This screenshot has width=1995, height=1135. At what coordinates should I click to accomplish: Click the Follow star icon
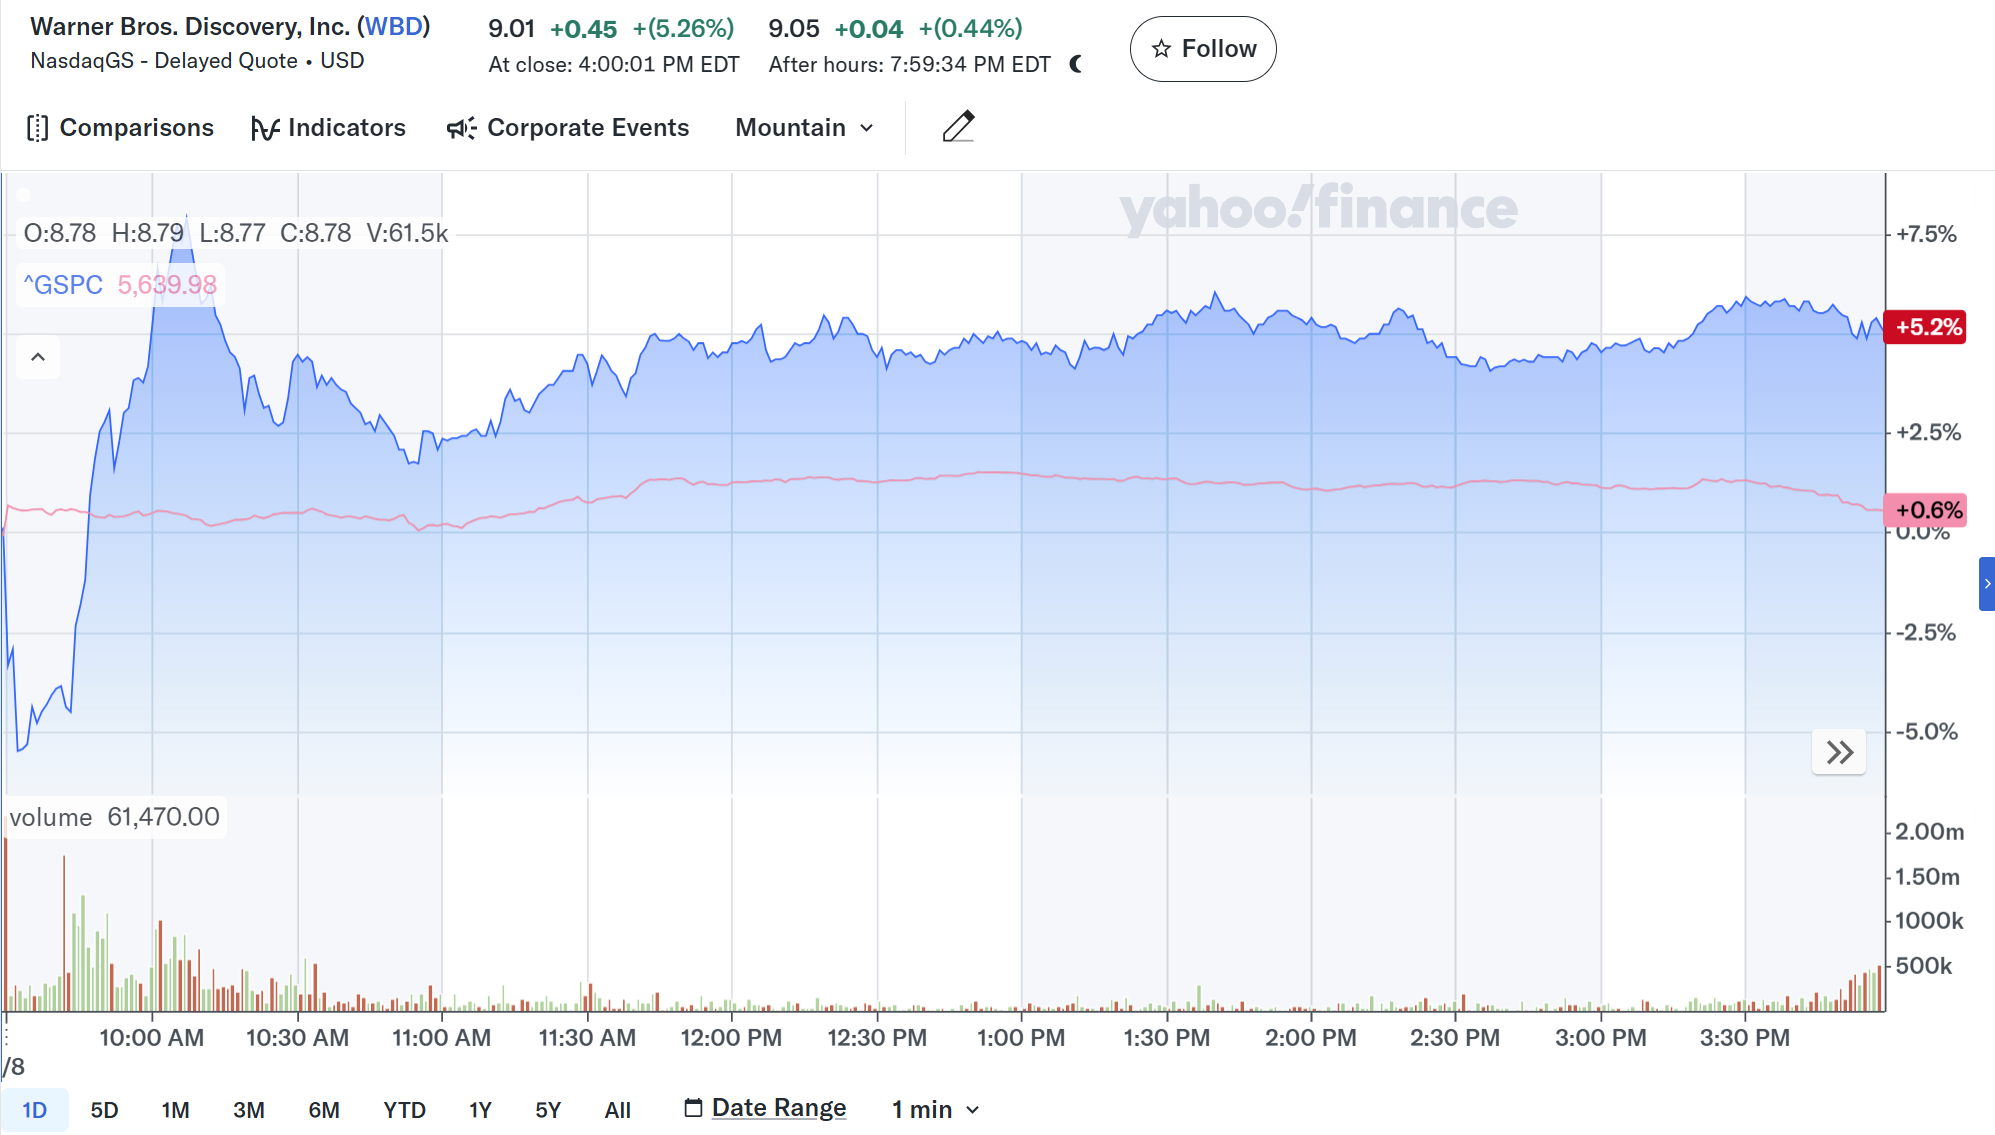coord(1161,49)
